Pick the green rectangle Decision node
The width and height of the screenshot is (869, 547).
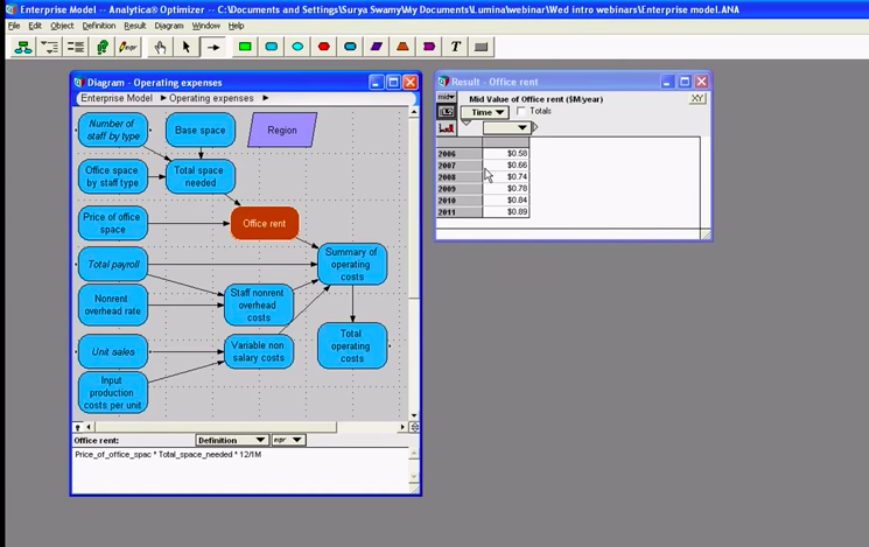click(245, 47)
